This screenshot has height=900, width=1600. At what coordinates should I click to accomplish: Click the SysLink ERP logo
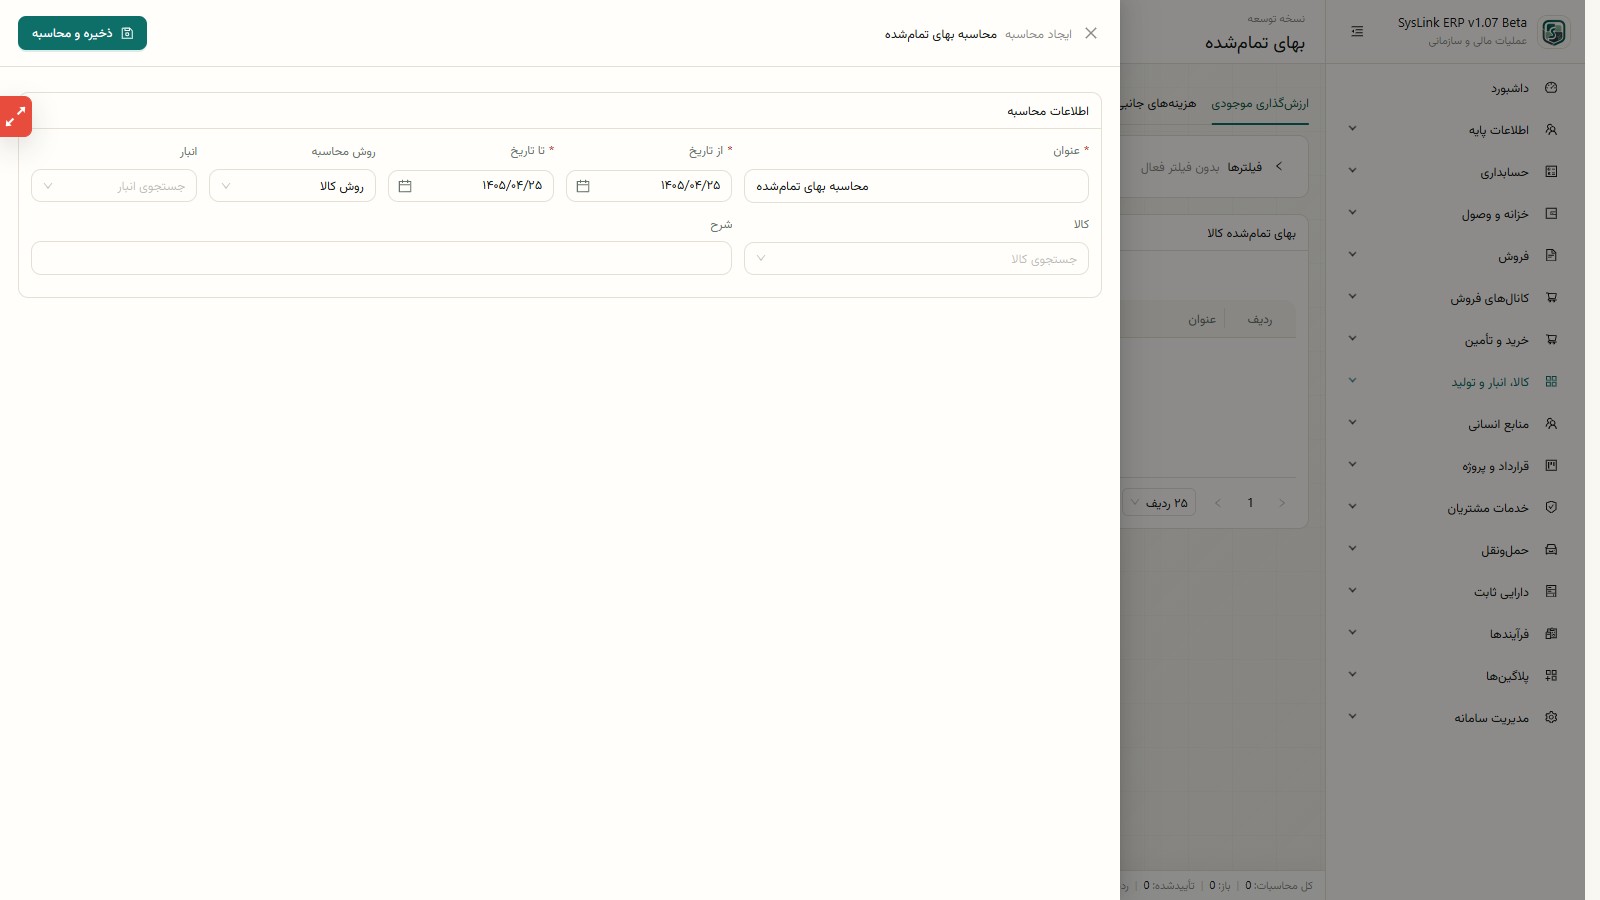point(1553,32)
